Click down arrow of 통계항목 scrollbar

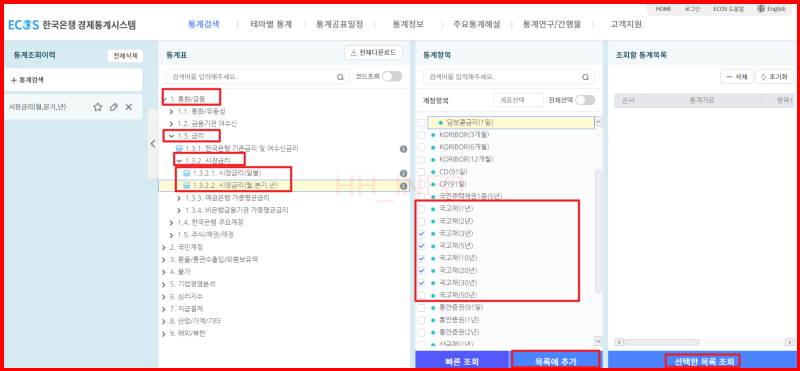[598, 340]
